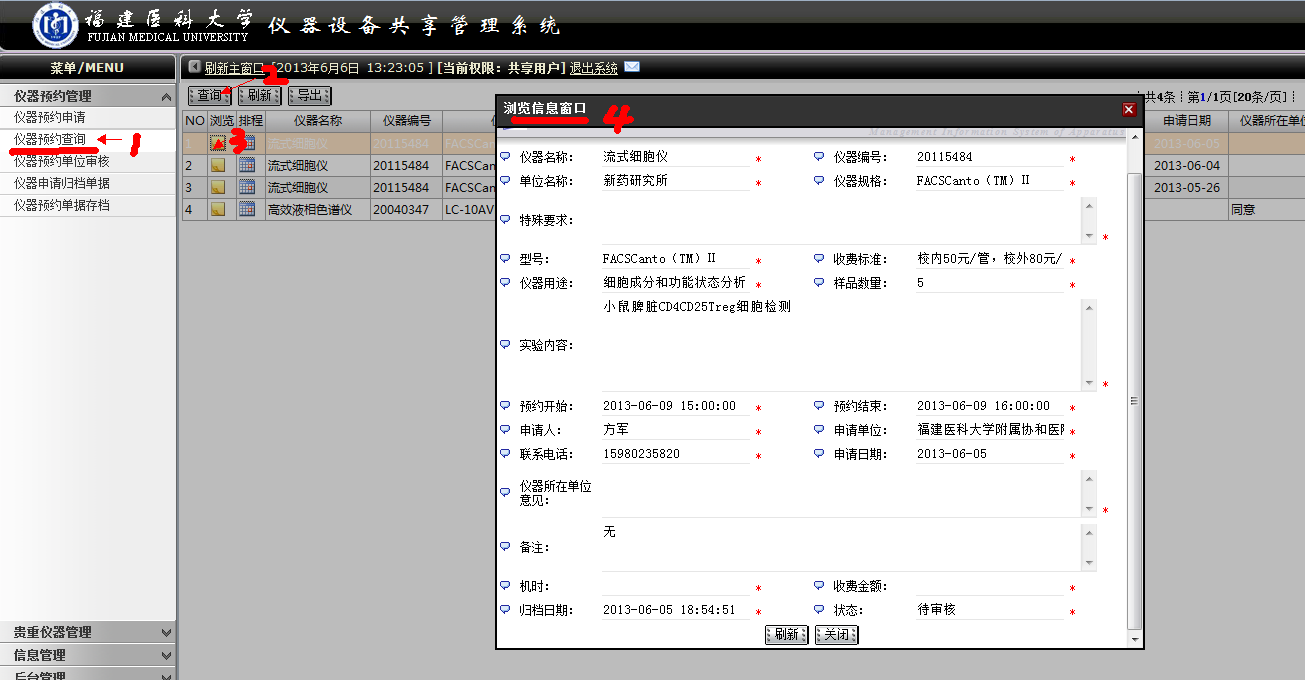Click the 退出系统 logout link
Screen dimensions: 1305x680
point(593,68)
